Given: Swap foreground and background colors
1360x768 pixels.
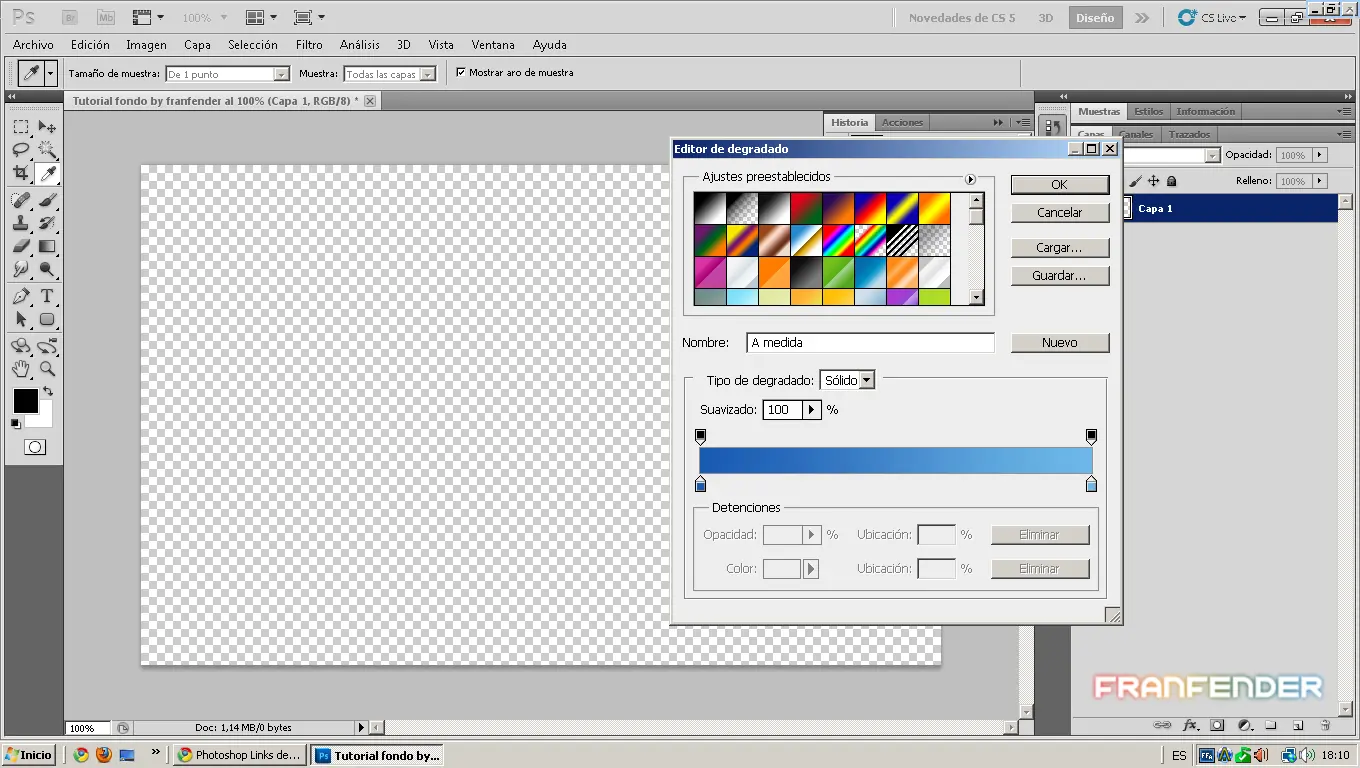Looking at the screenshot, I should [x=47, y=392].
